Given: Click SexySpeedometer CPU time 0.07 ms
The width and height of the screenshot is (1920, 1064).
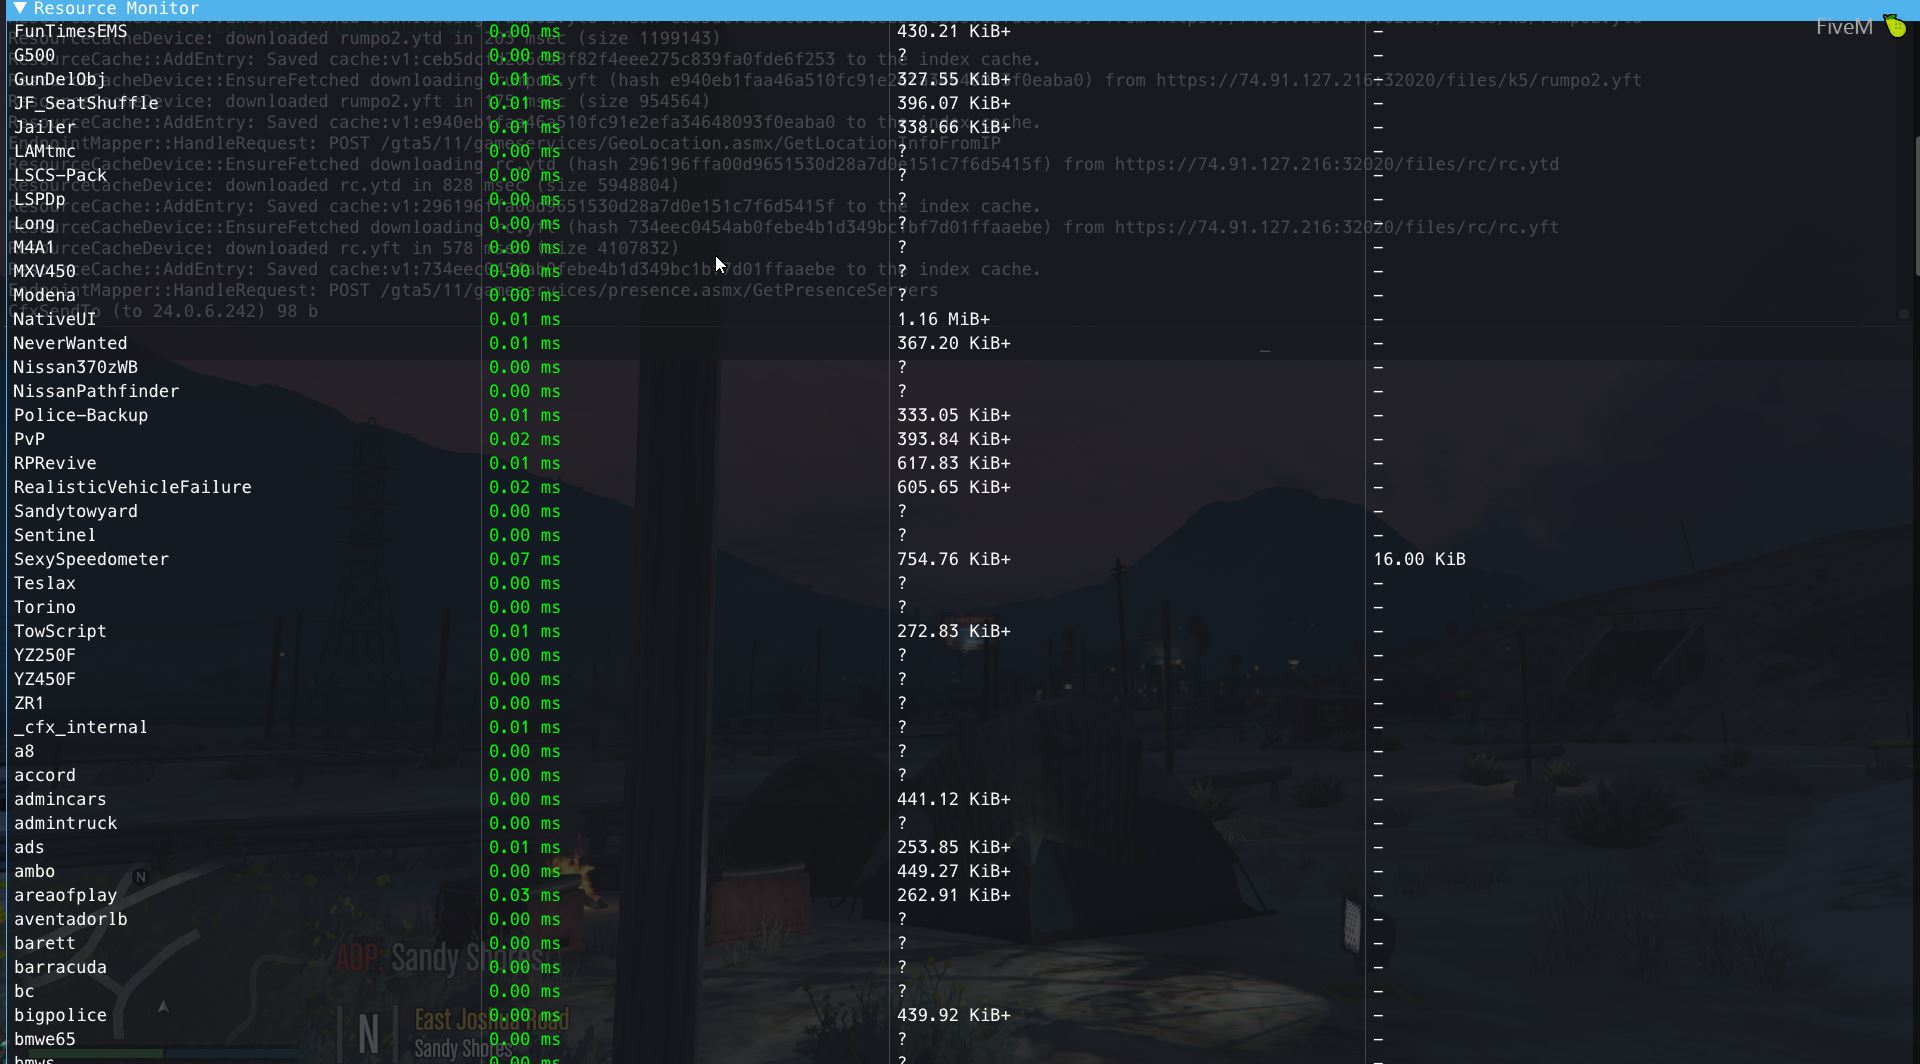Looking at the screenshot, I should point(525,559).
